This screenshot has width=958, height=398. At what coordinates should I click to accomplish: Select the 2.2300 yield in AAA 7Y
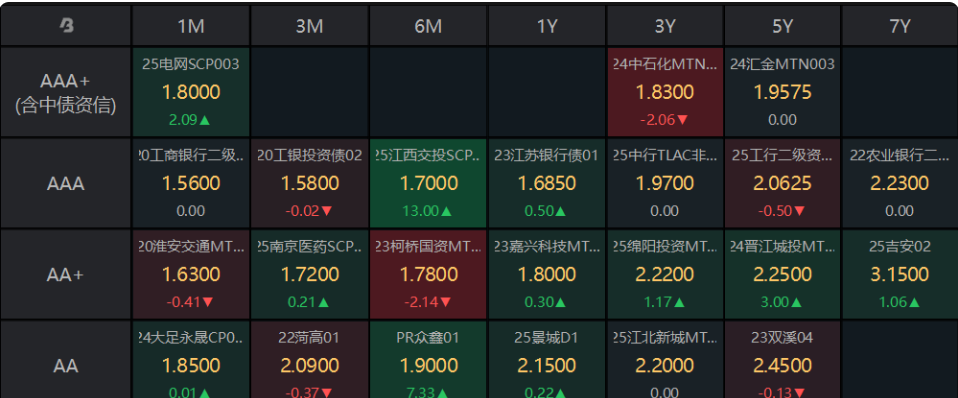coord(899,183)
